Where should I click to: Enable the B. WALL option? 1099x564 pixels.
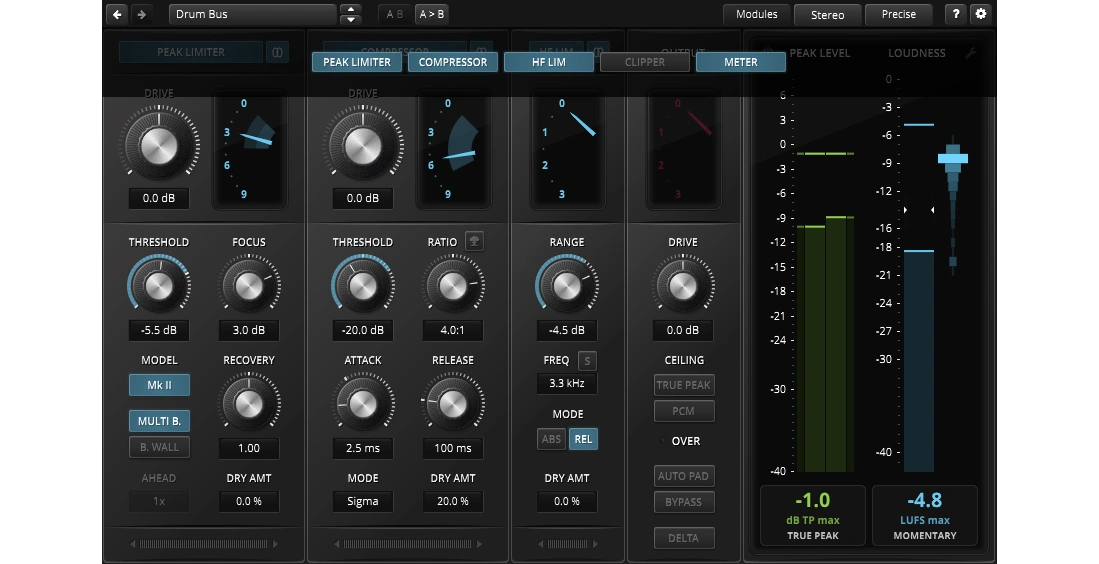(x=159, y=447)
